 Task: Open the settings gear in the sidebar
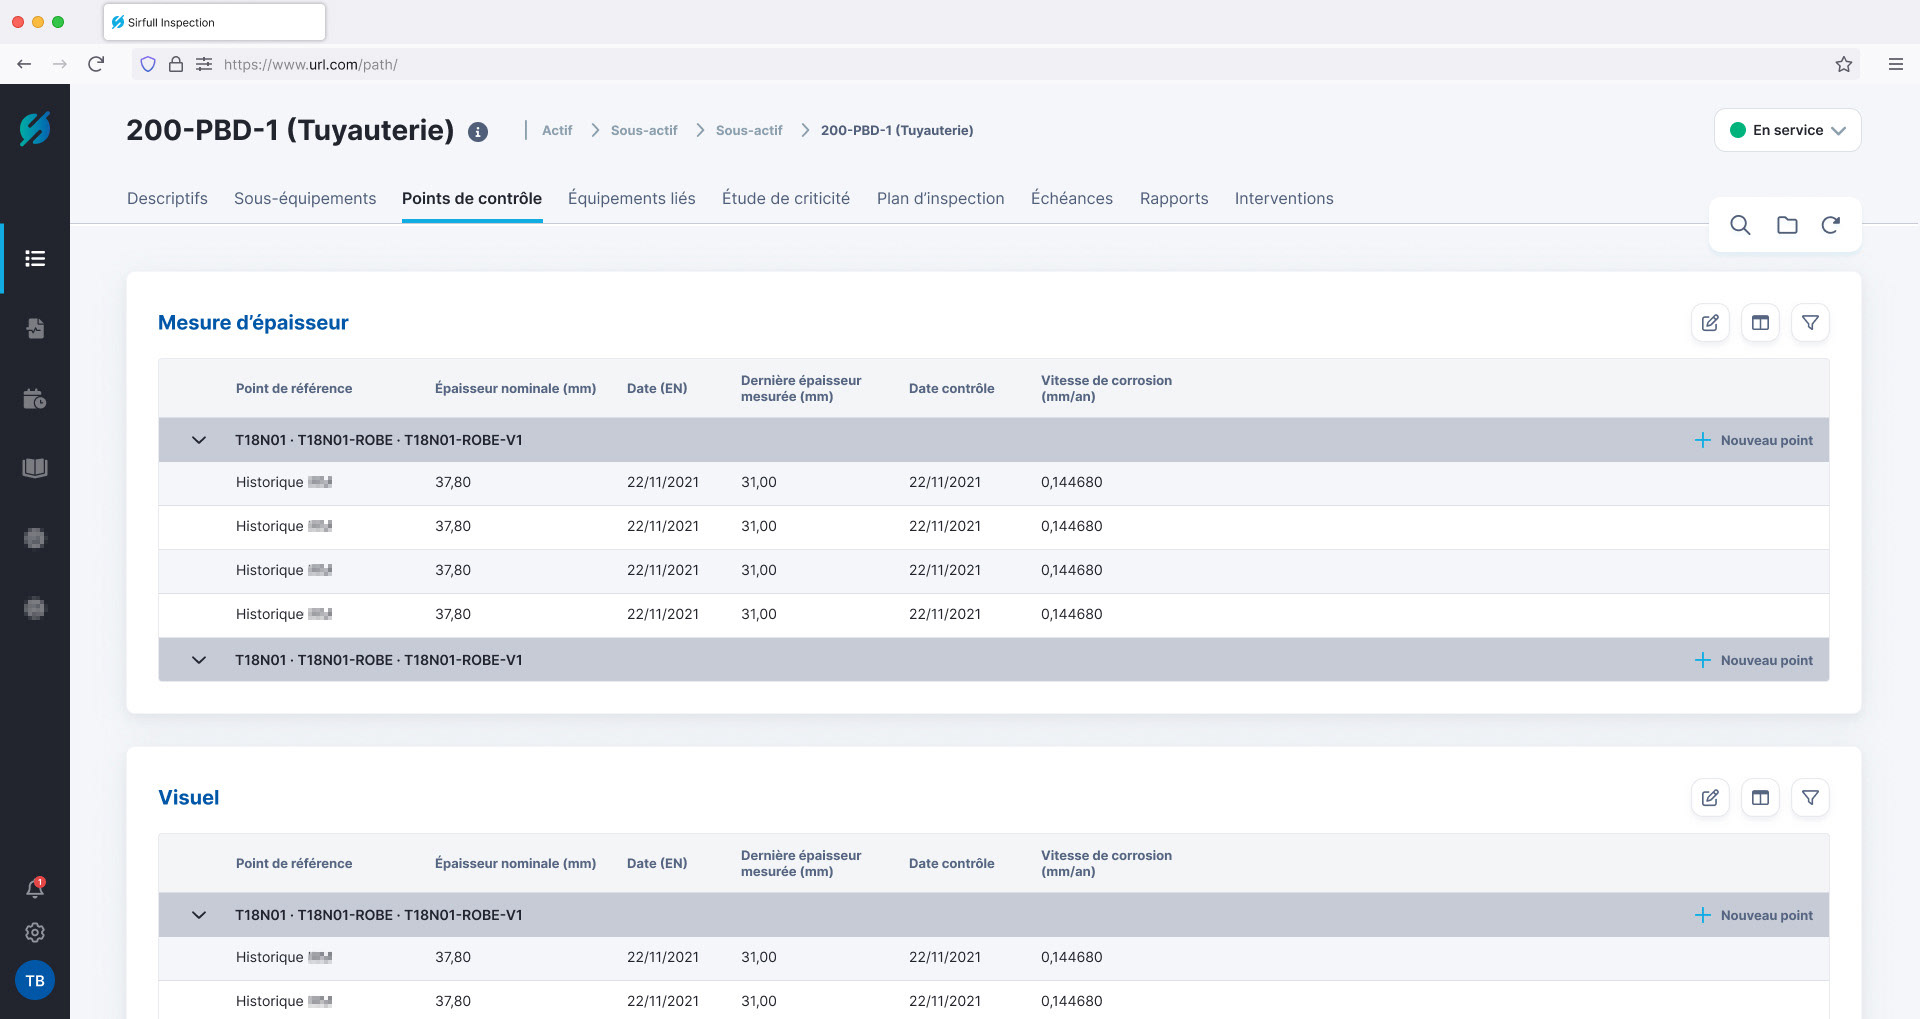[x=35, y=933]
